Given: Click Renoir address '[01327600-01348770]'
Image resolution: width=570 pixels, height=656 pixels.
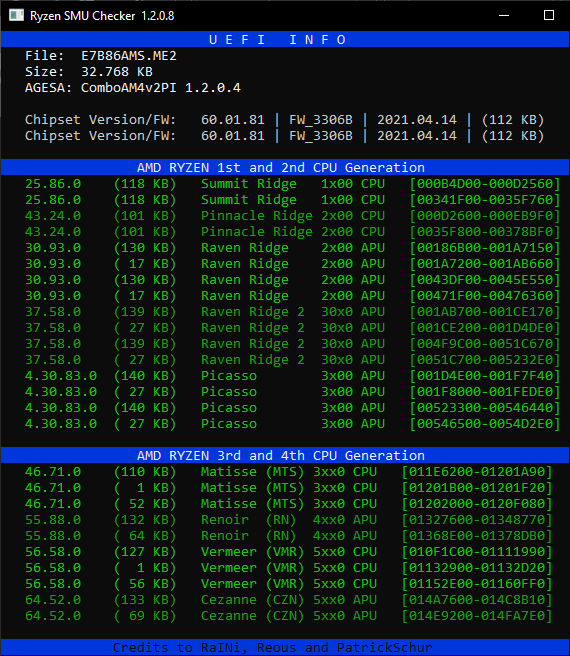Looking at the screenshot, I should 477,520.
